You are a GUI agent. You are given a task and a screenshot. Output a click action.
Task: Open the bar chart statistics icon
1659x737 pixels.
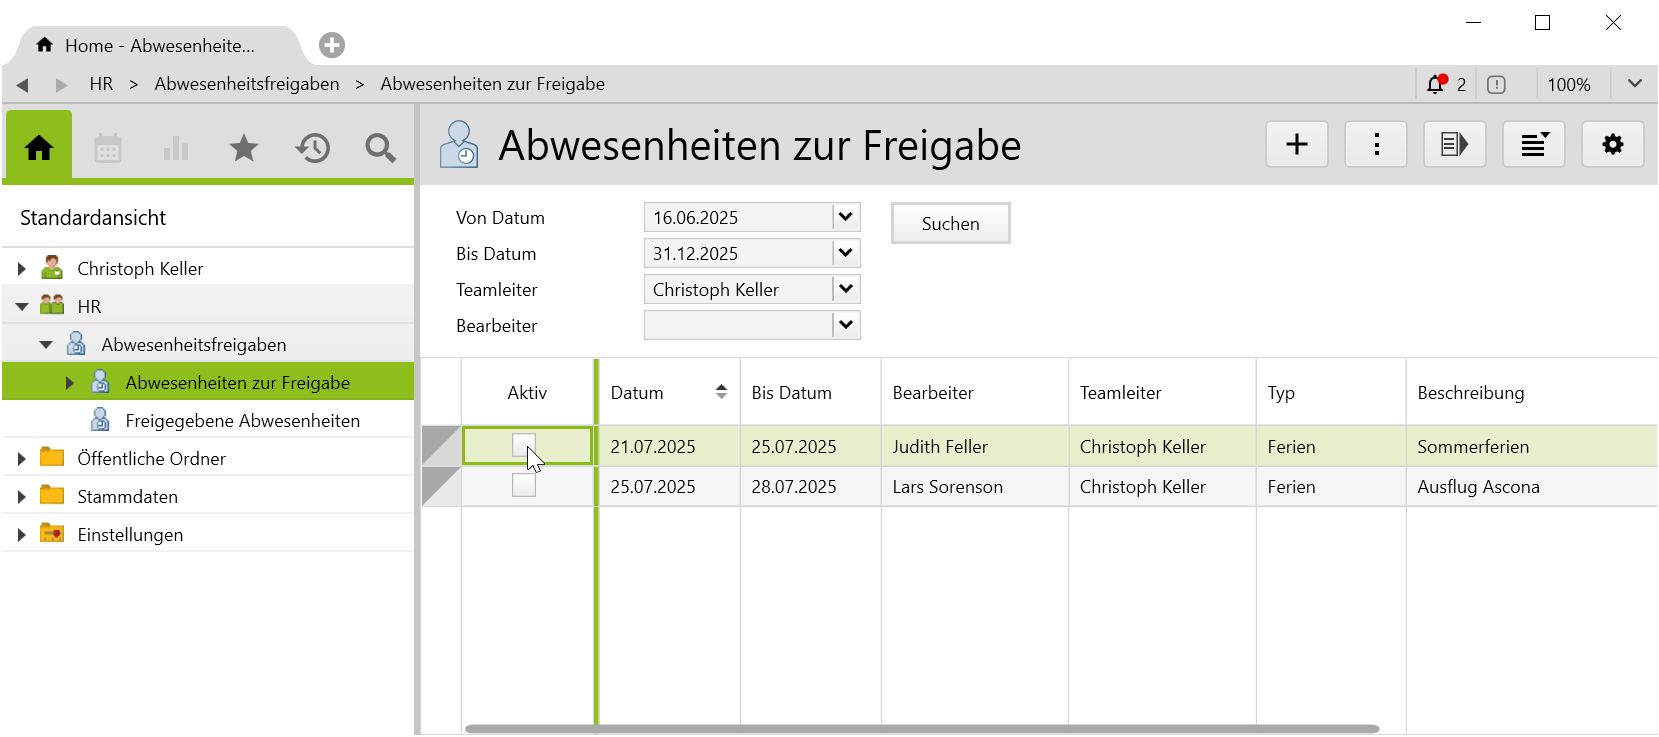tap(176, 149)
